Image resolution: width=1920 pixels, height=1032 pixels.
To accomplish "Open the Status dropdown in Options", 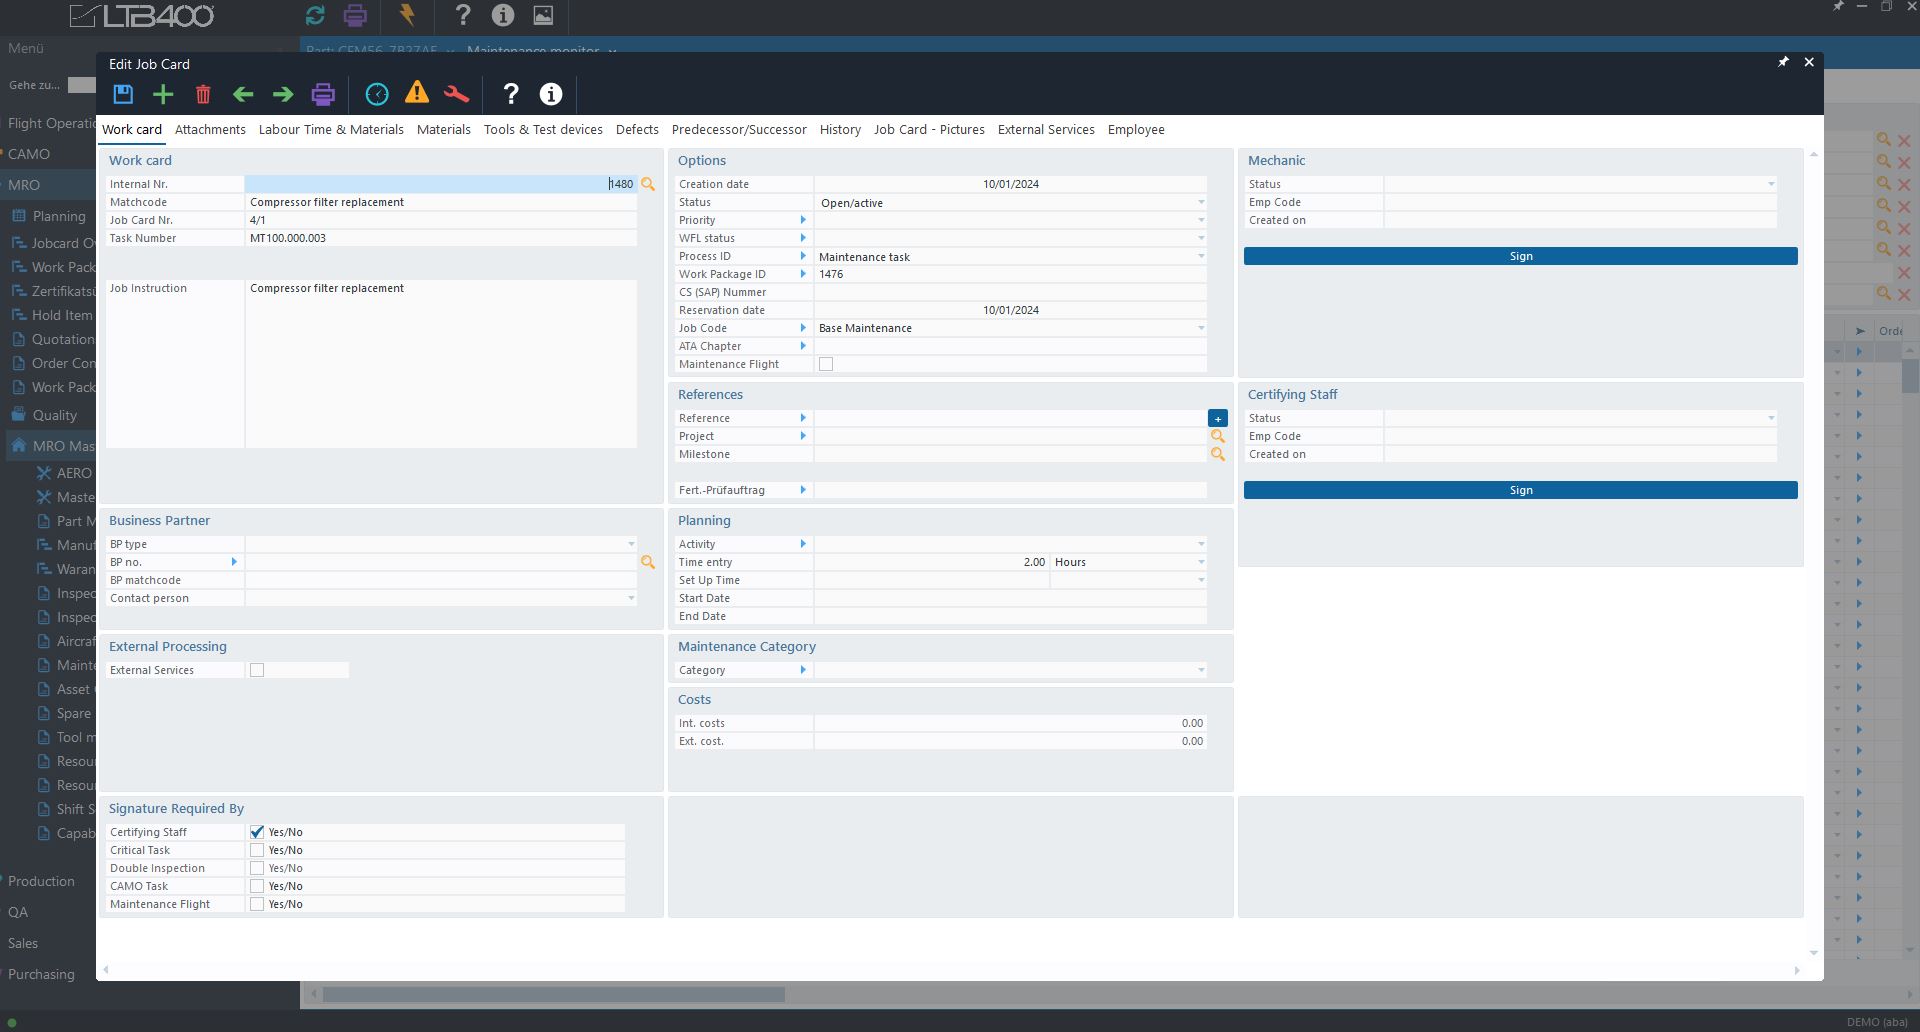I will 1200,203.
